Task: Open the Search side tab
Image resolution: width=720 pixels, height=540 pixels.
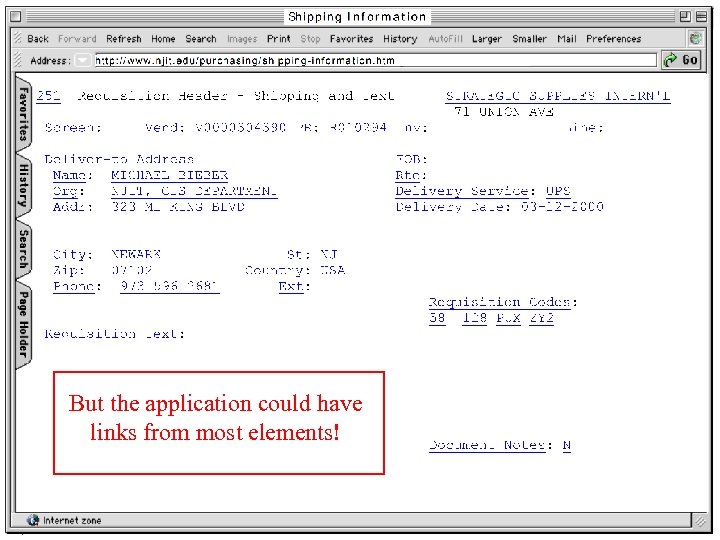Action: click(x=23, y=248)
